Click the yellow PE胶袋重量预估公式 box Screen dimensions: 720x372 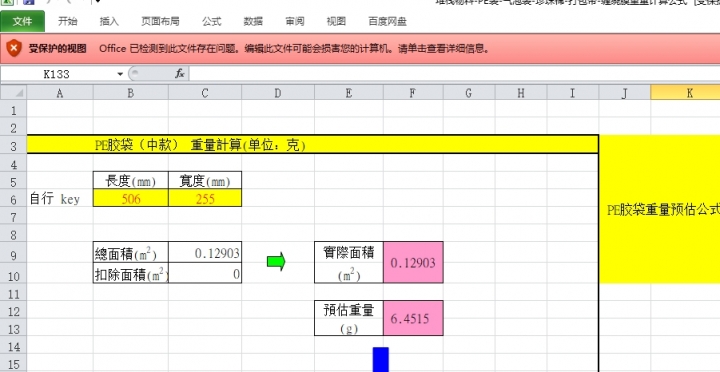coord(660,209)
